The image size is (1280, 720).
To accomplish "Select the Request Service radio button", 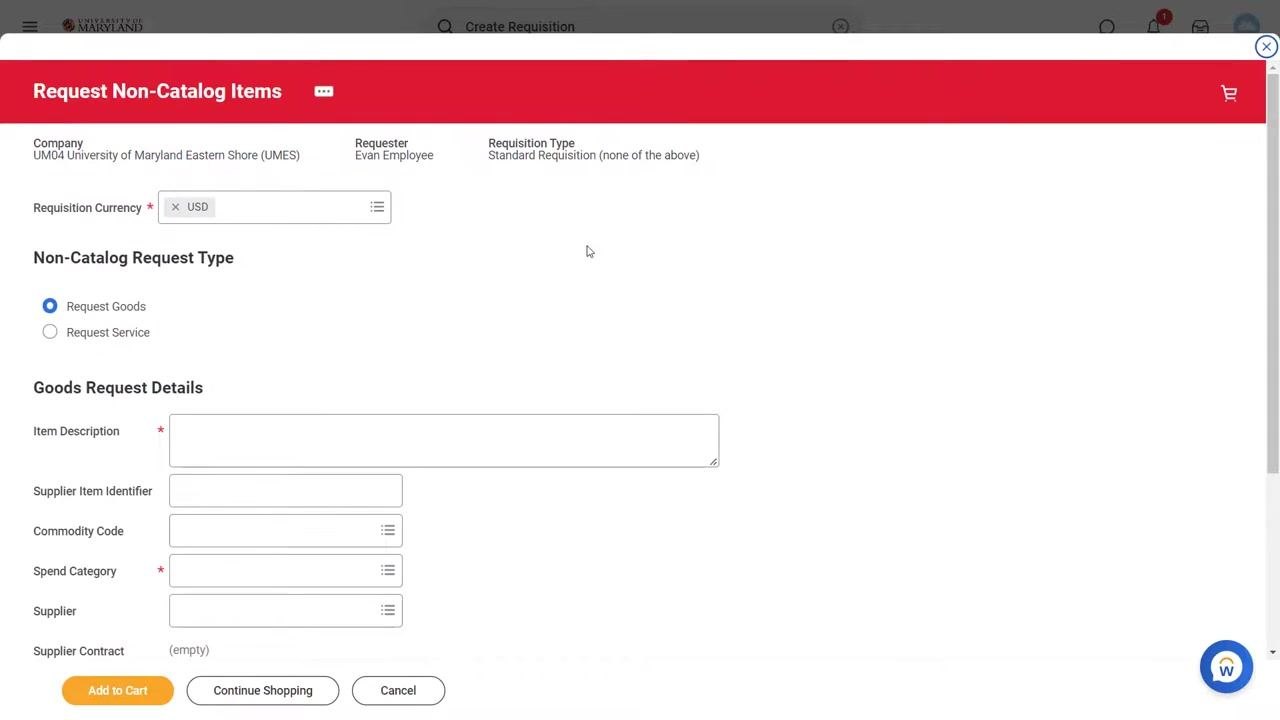I will click(x=50, y=332).
